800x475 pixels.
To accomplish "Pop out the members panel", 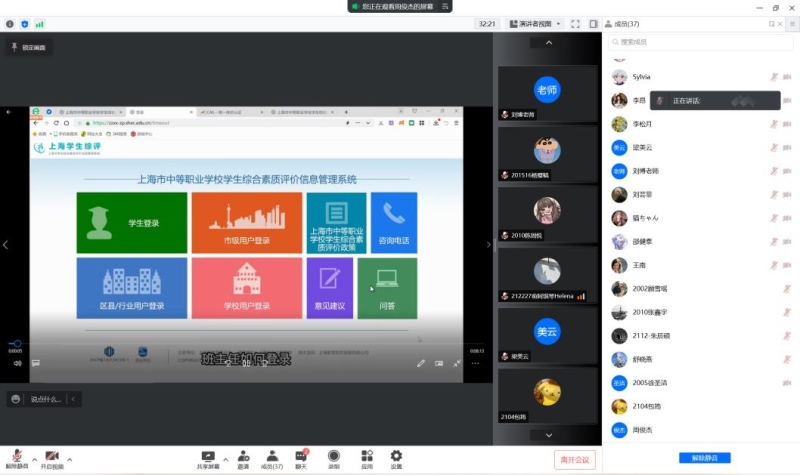I will (x=771, y=24).
